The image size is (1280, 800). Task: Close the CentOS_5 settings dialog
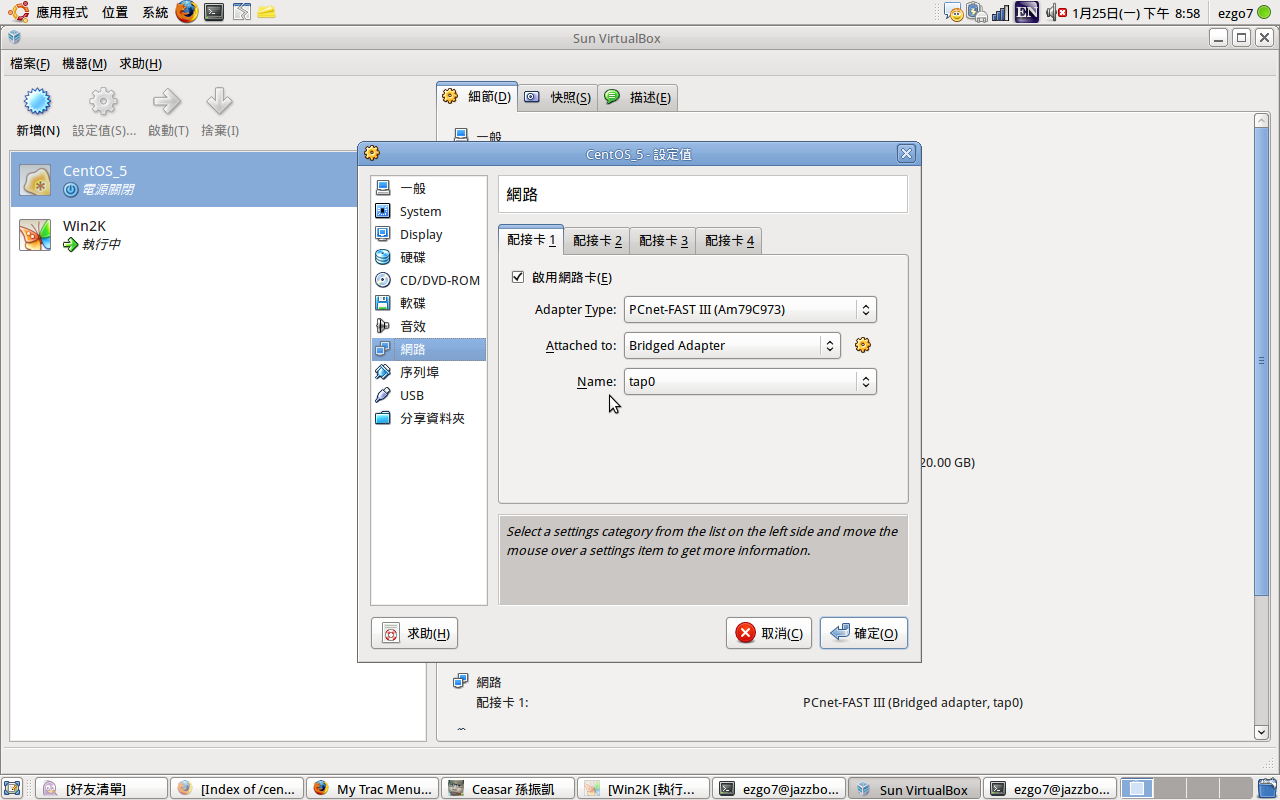[x=906, y=153]
